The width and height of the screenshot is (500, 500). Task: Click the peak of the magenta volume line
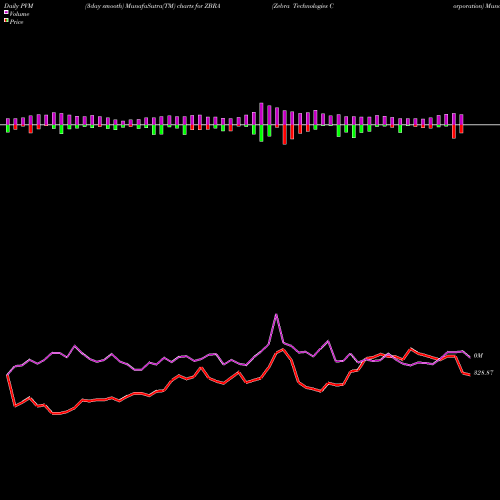pos(276,314)
